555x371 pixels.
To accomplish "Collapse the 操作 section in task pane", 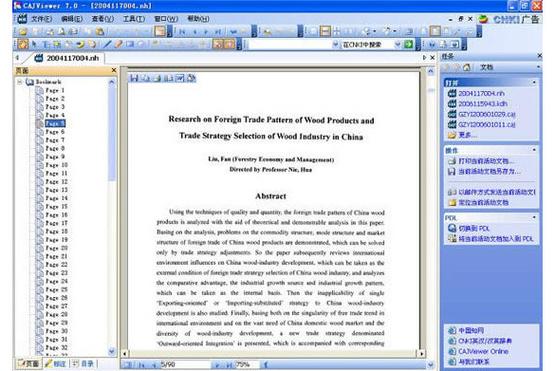I will [534, 150].
